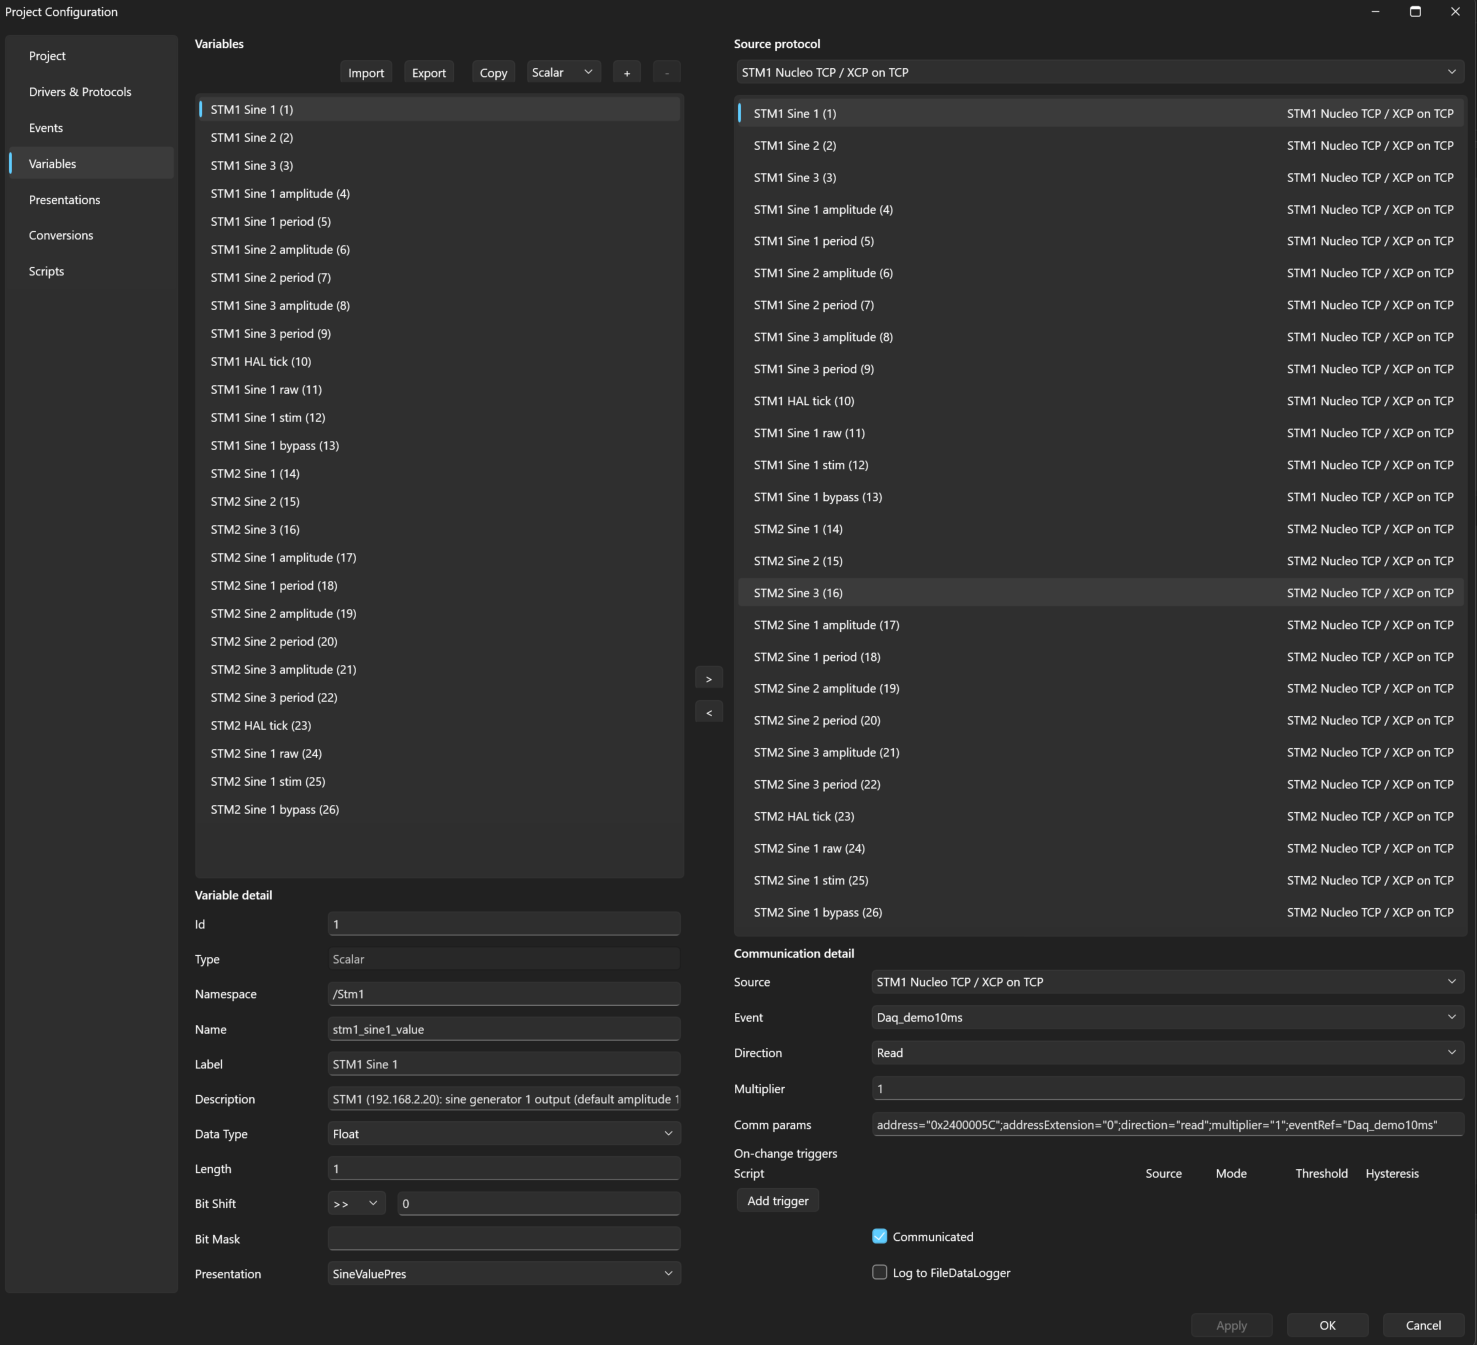Expand the Event dropdown

1168,1018
